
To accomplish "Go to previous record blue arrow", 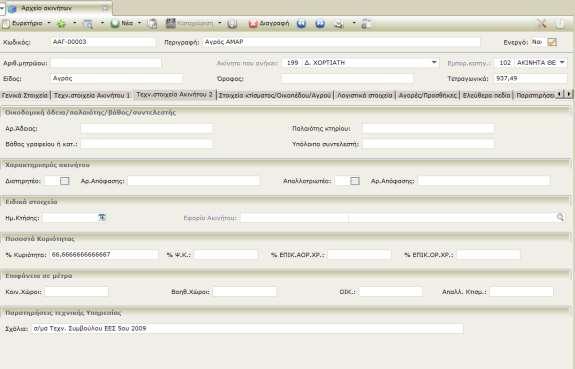I will [301, 24].
